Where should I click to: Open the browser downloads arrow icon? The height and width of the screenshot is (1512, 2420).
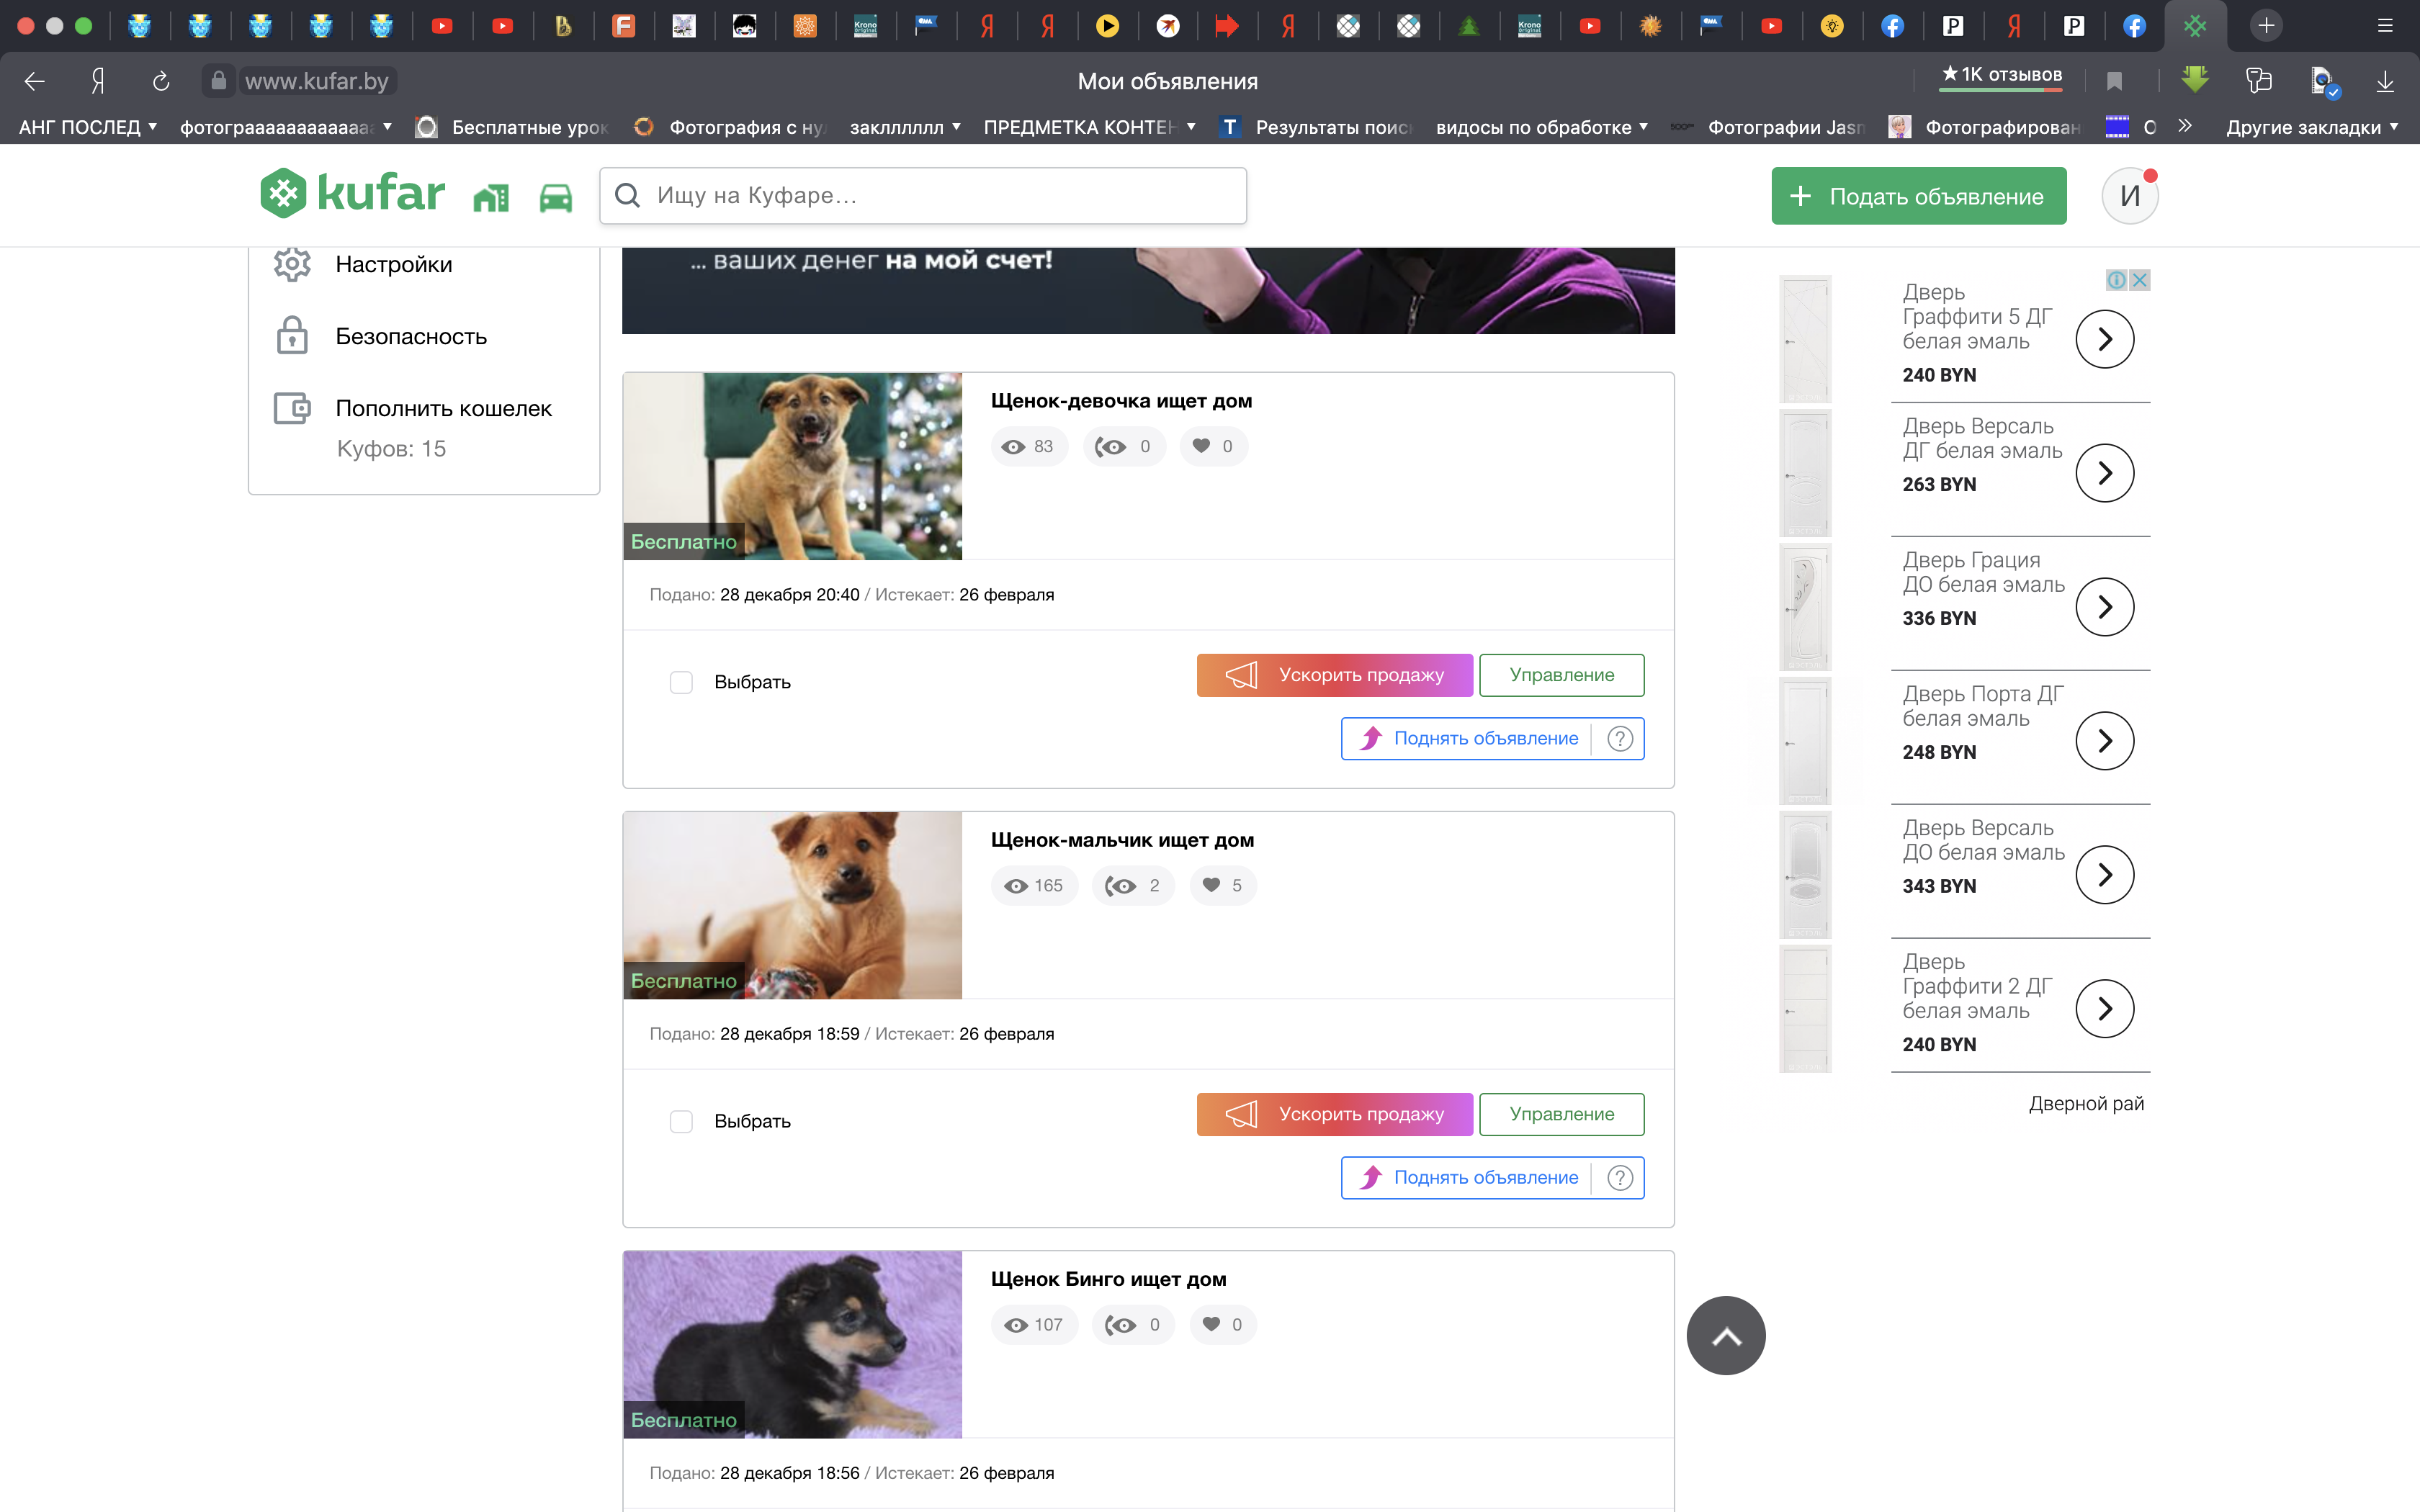point(2384,81)
